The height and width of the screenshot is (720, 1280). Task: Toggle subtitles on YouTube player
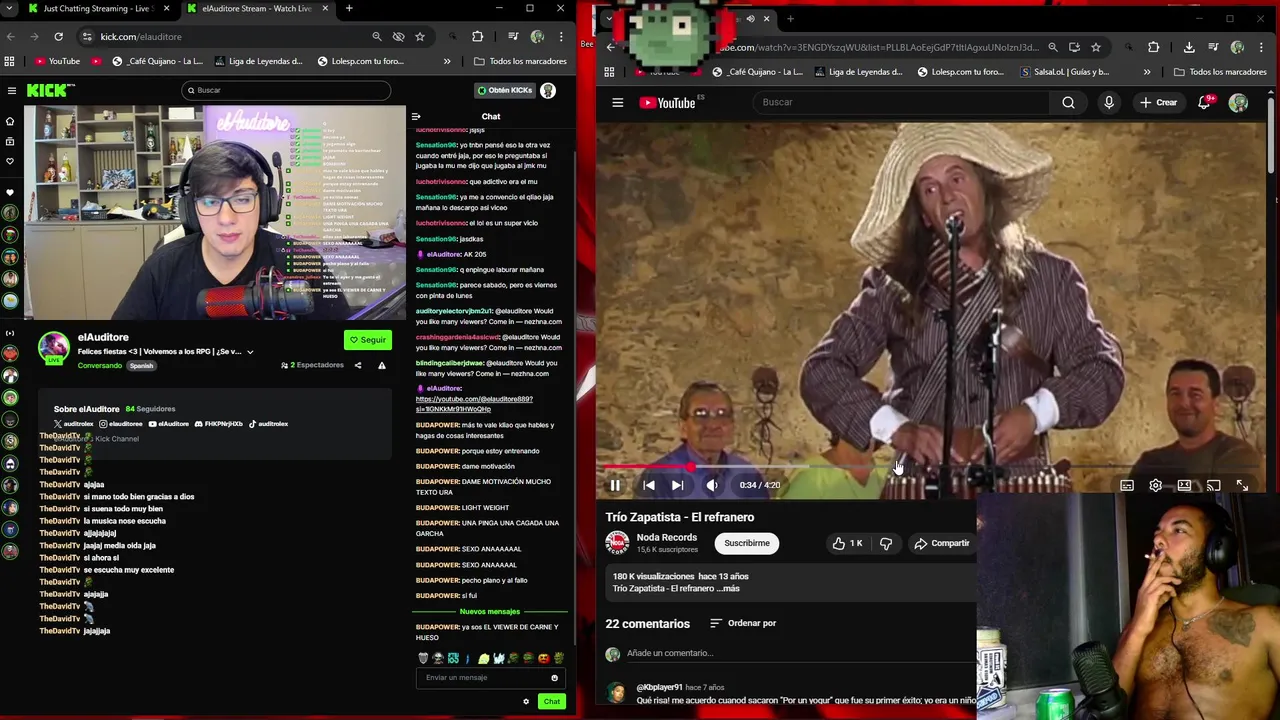(1127, 485)
